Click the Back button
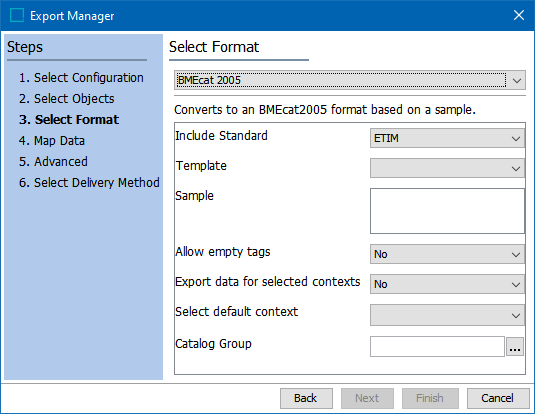Screen dimensions: 535x414 tap(306, 398)
